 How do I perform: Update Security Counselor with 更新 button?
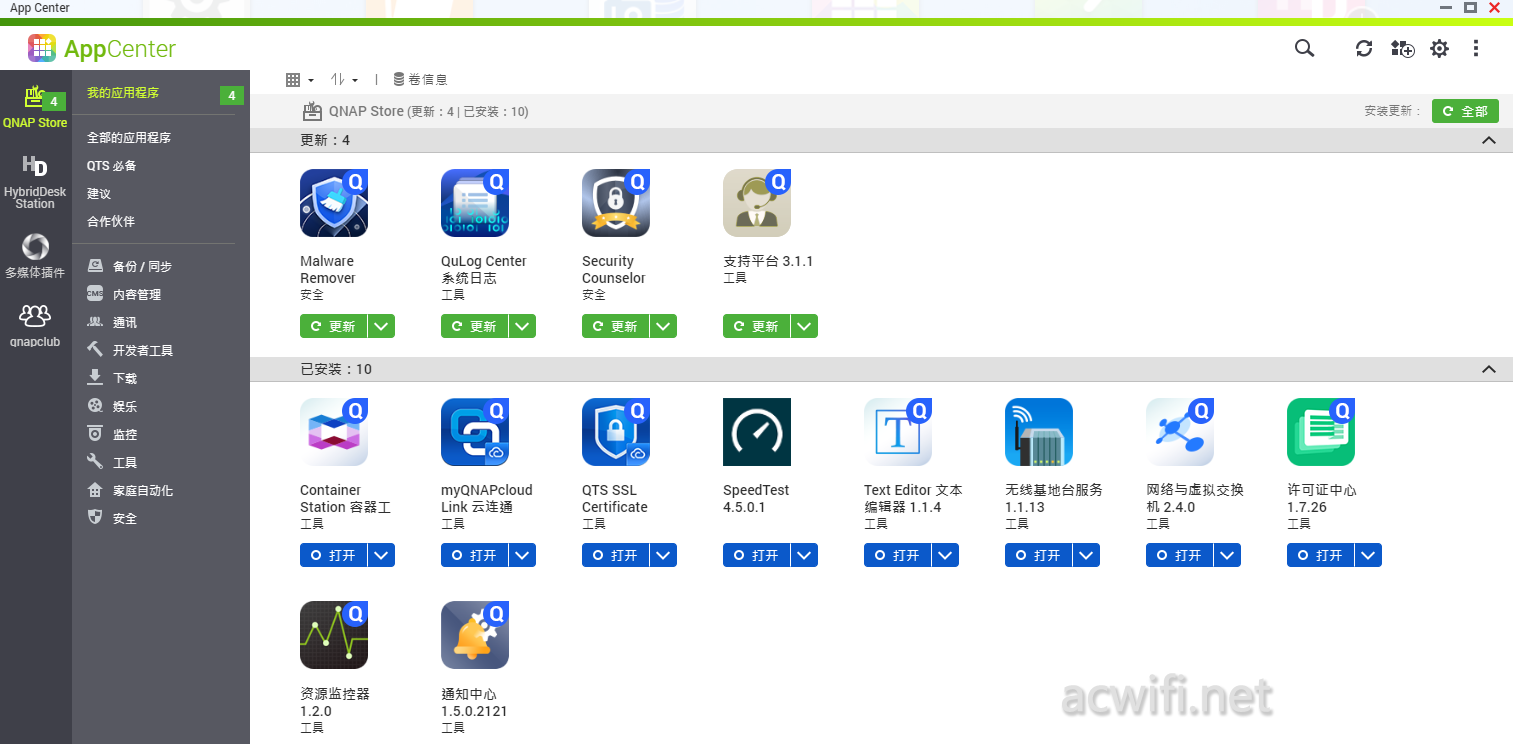pyautogui.click(x=616, y=326)
